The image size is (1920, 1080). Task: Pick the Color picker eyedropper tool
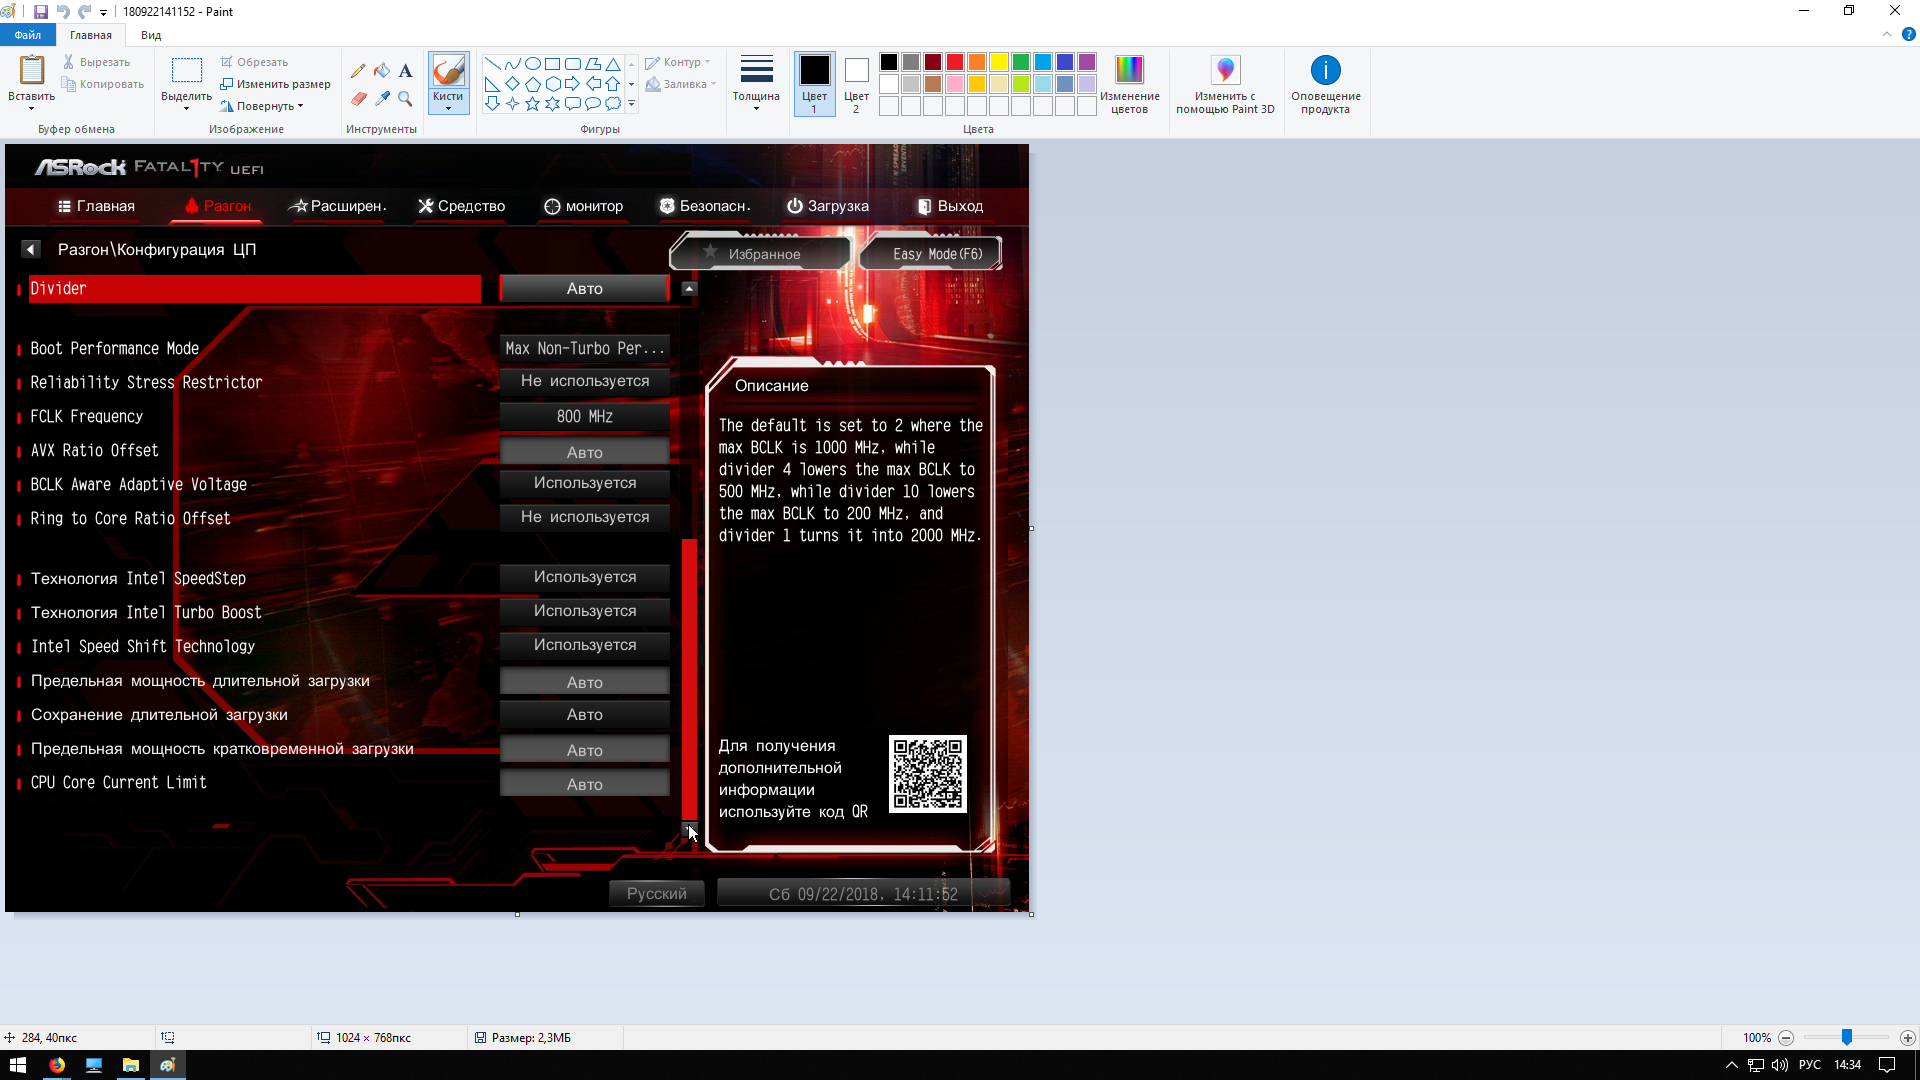click(382, 98)
